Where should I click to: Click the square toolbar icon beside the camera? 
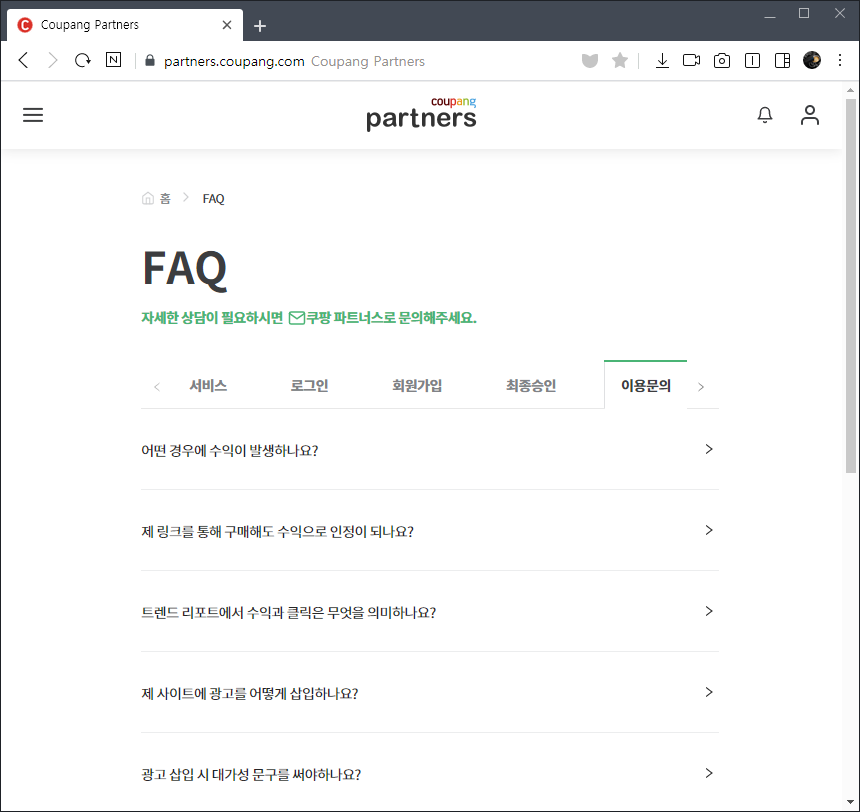click(x=752, y=60)
